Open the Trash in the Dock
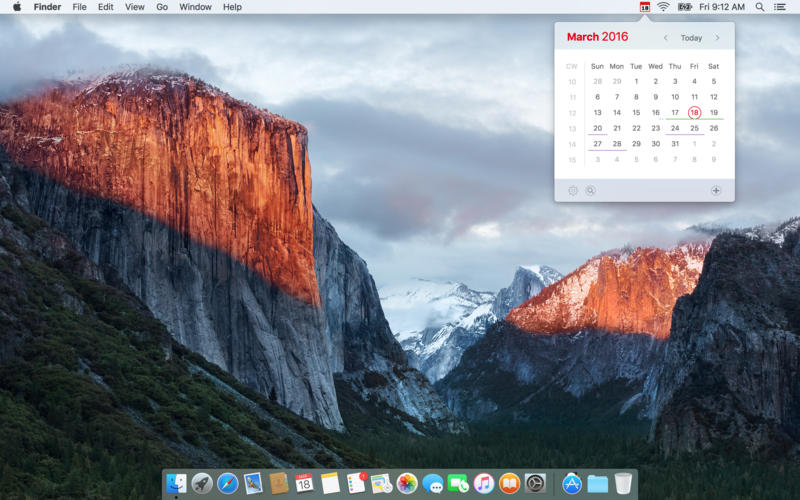Image resolution: width=800 pixels, height=500 pixels. coord(623,483)
